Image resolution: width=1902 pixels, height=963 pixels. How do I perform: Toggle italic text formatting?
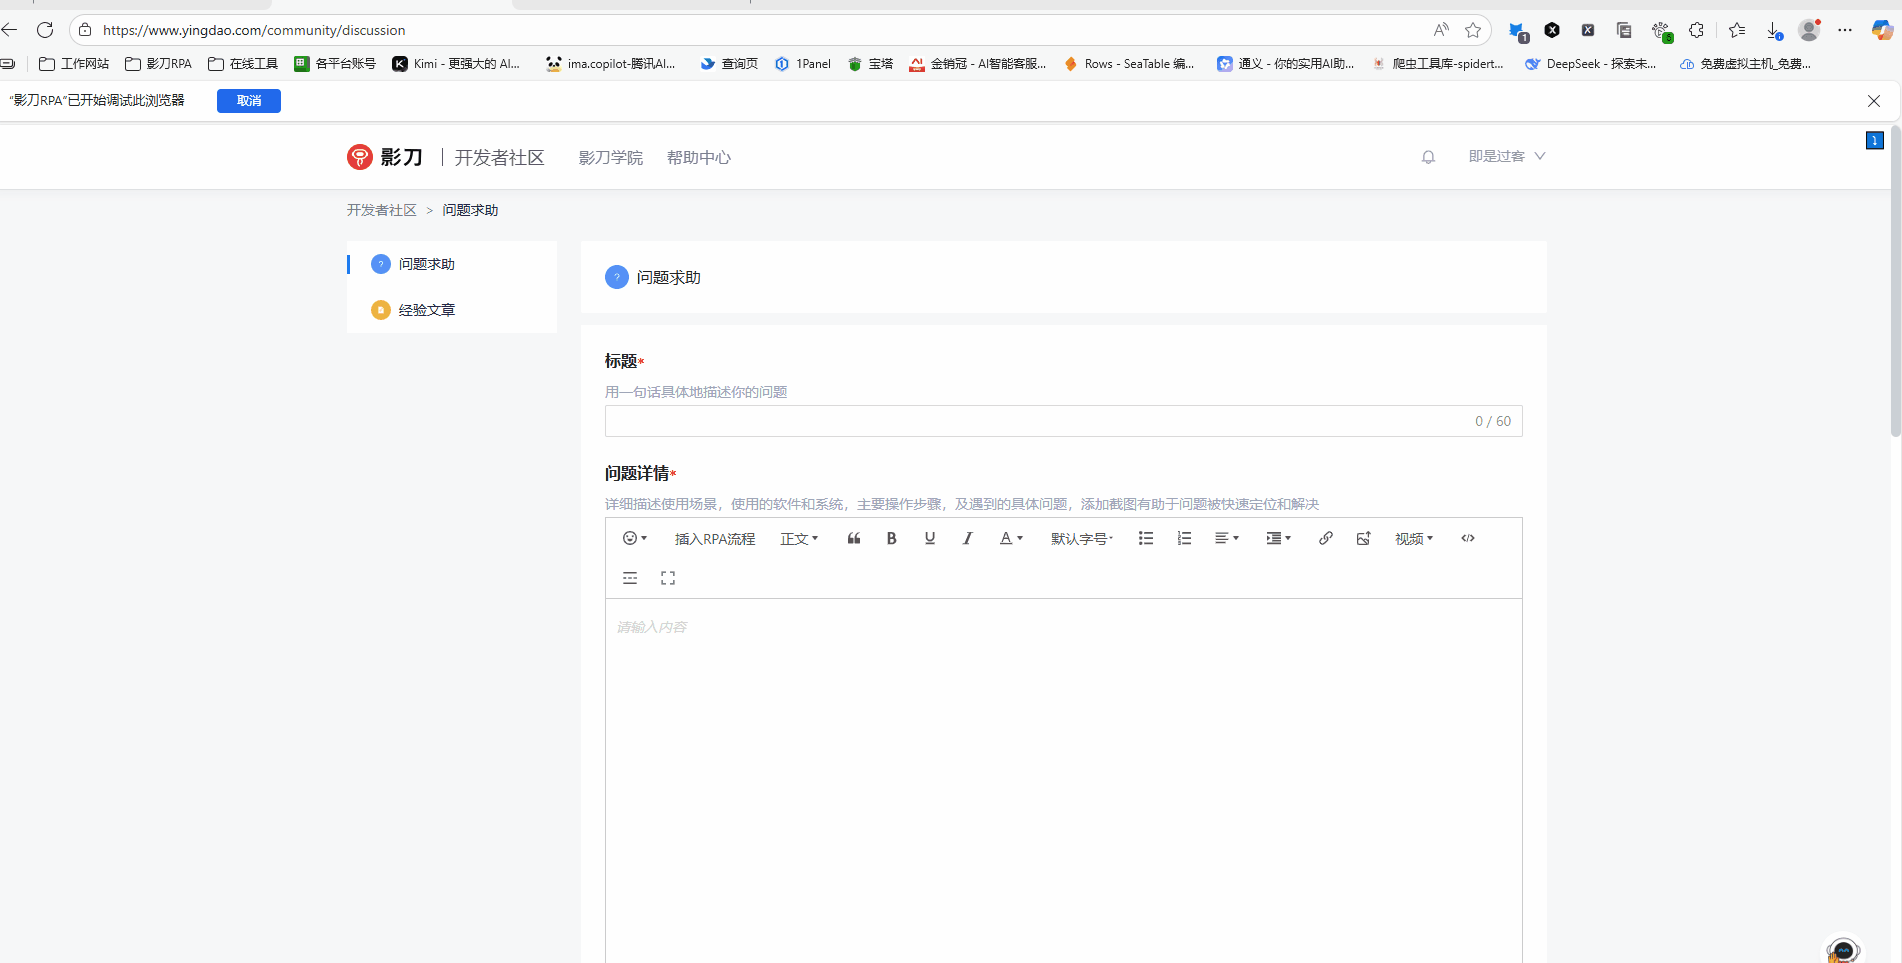coord(967,538)
